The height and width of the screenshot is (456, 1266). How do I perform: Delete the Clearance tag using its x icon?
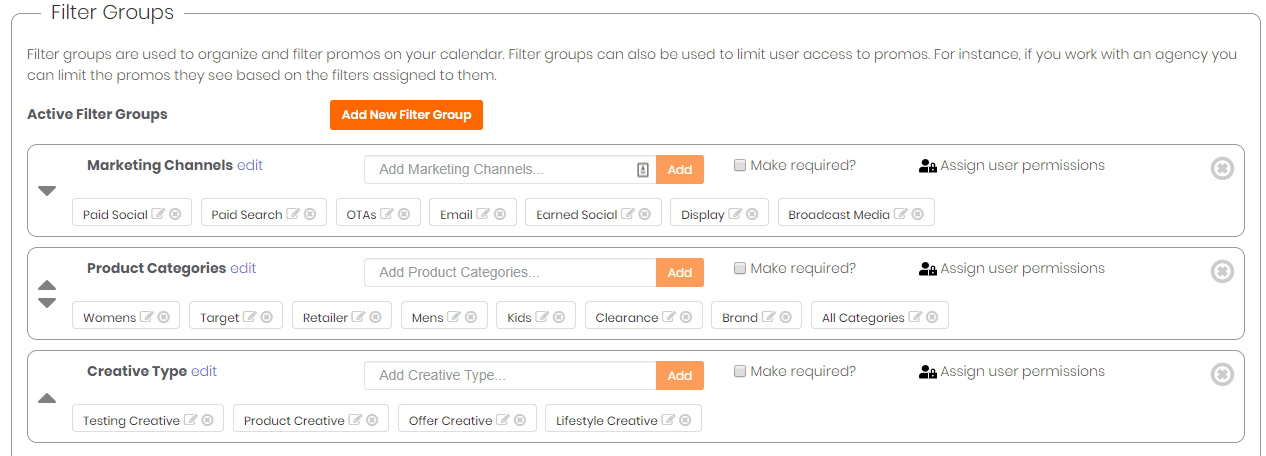pyautogui.click(x=688, y=317)
